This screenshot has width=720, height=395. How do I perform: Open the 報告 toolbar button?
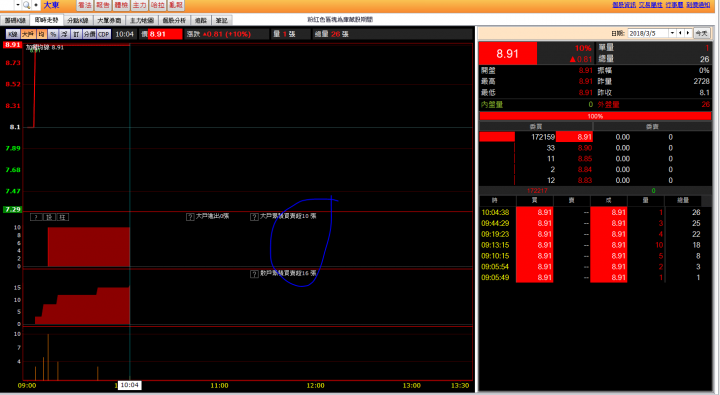point(103,5)
